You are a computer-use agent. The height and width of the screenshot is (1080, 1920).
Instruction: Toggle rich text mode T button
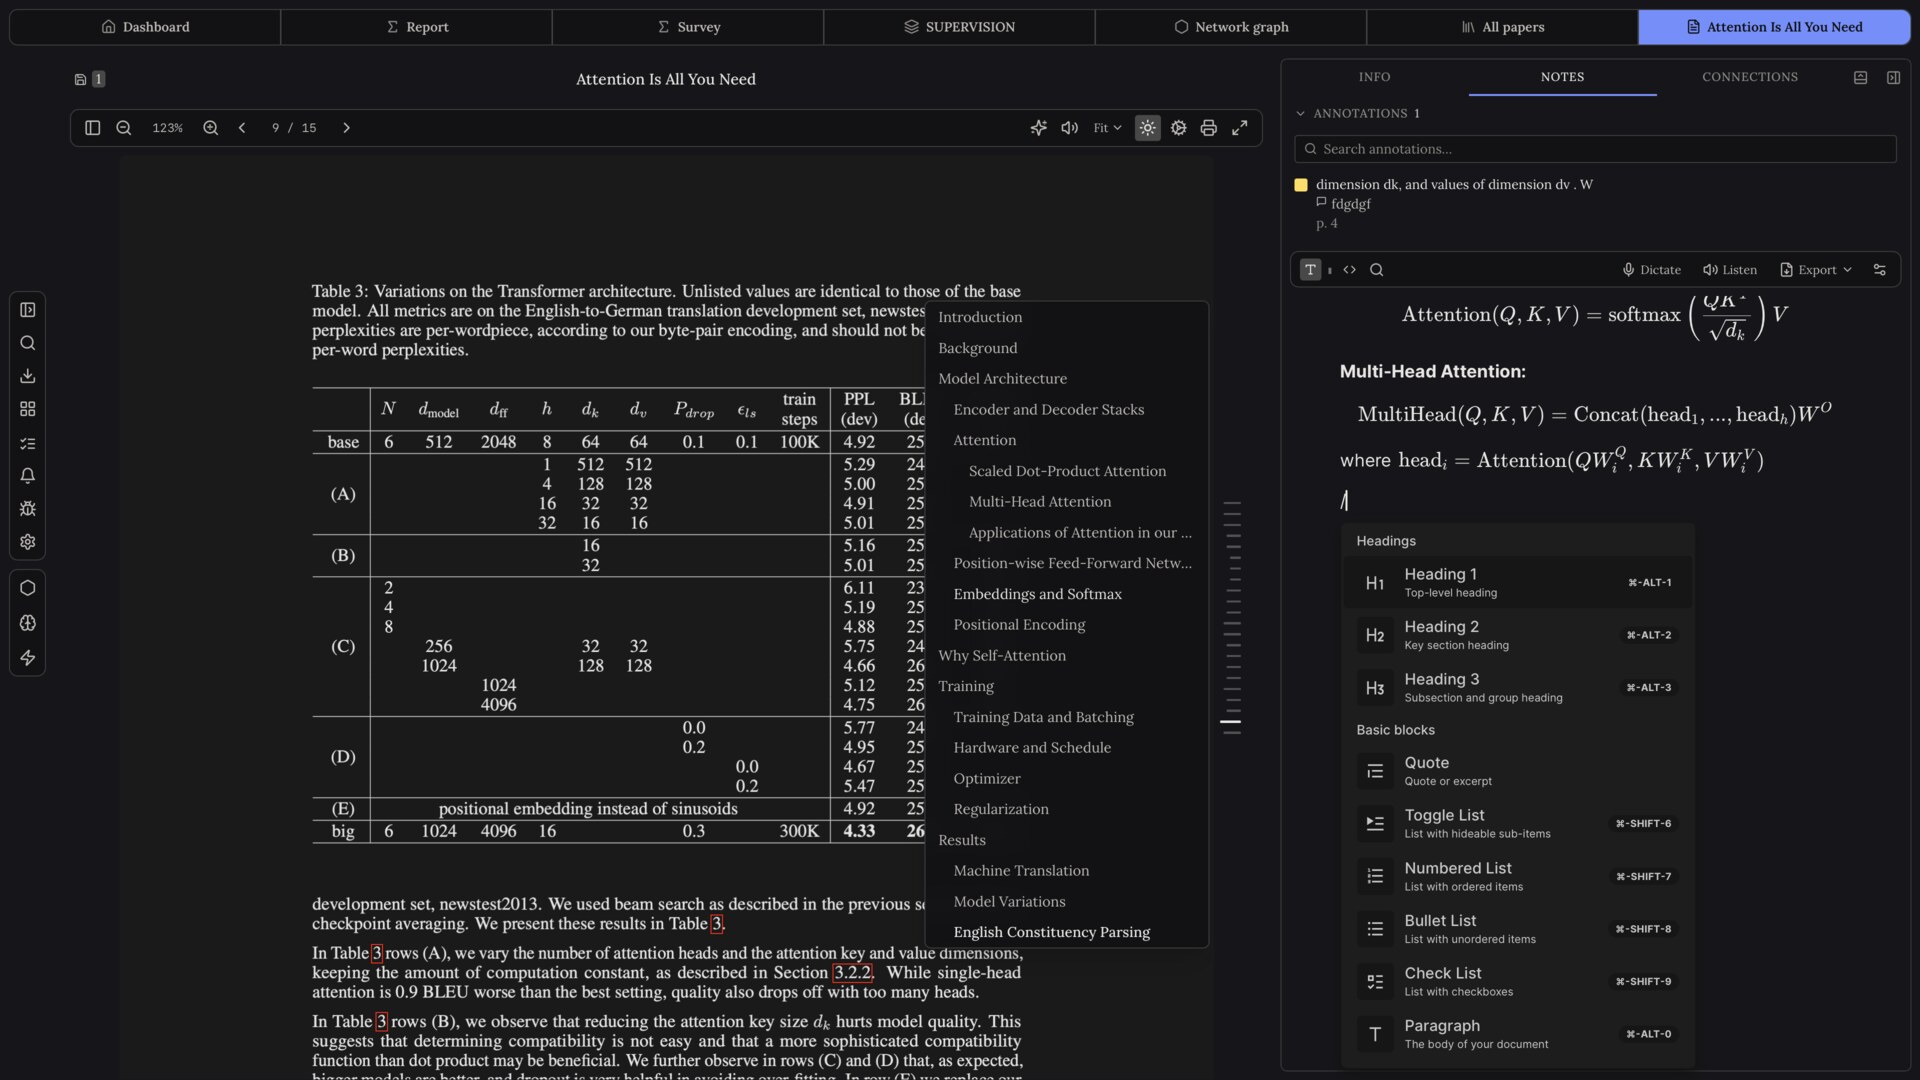[1310, 270]
